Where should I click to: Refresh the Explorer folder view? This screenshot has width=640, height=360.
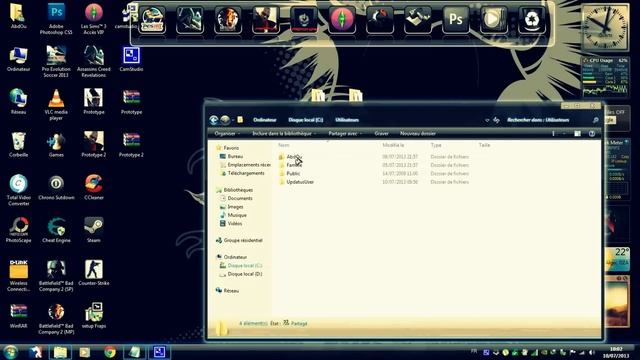496,120
